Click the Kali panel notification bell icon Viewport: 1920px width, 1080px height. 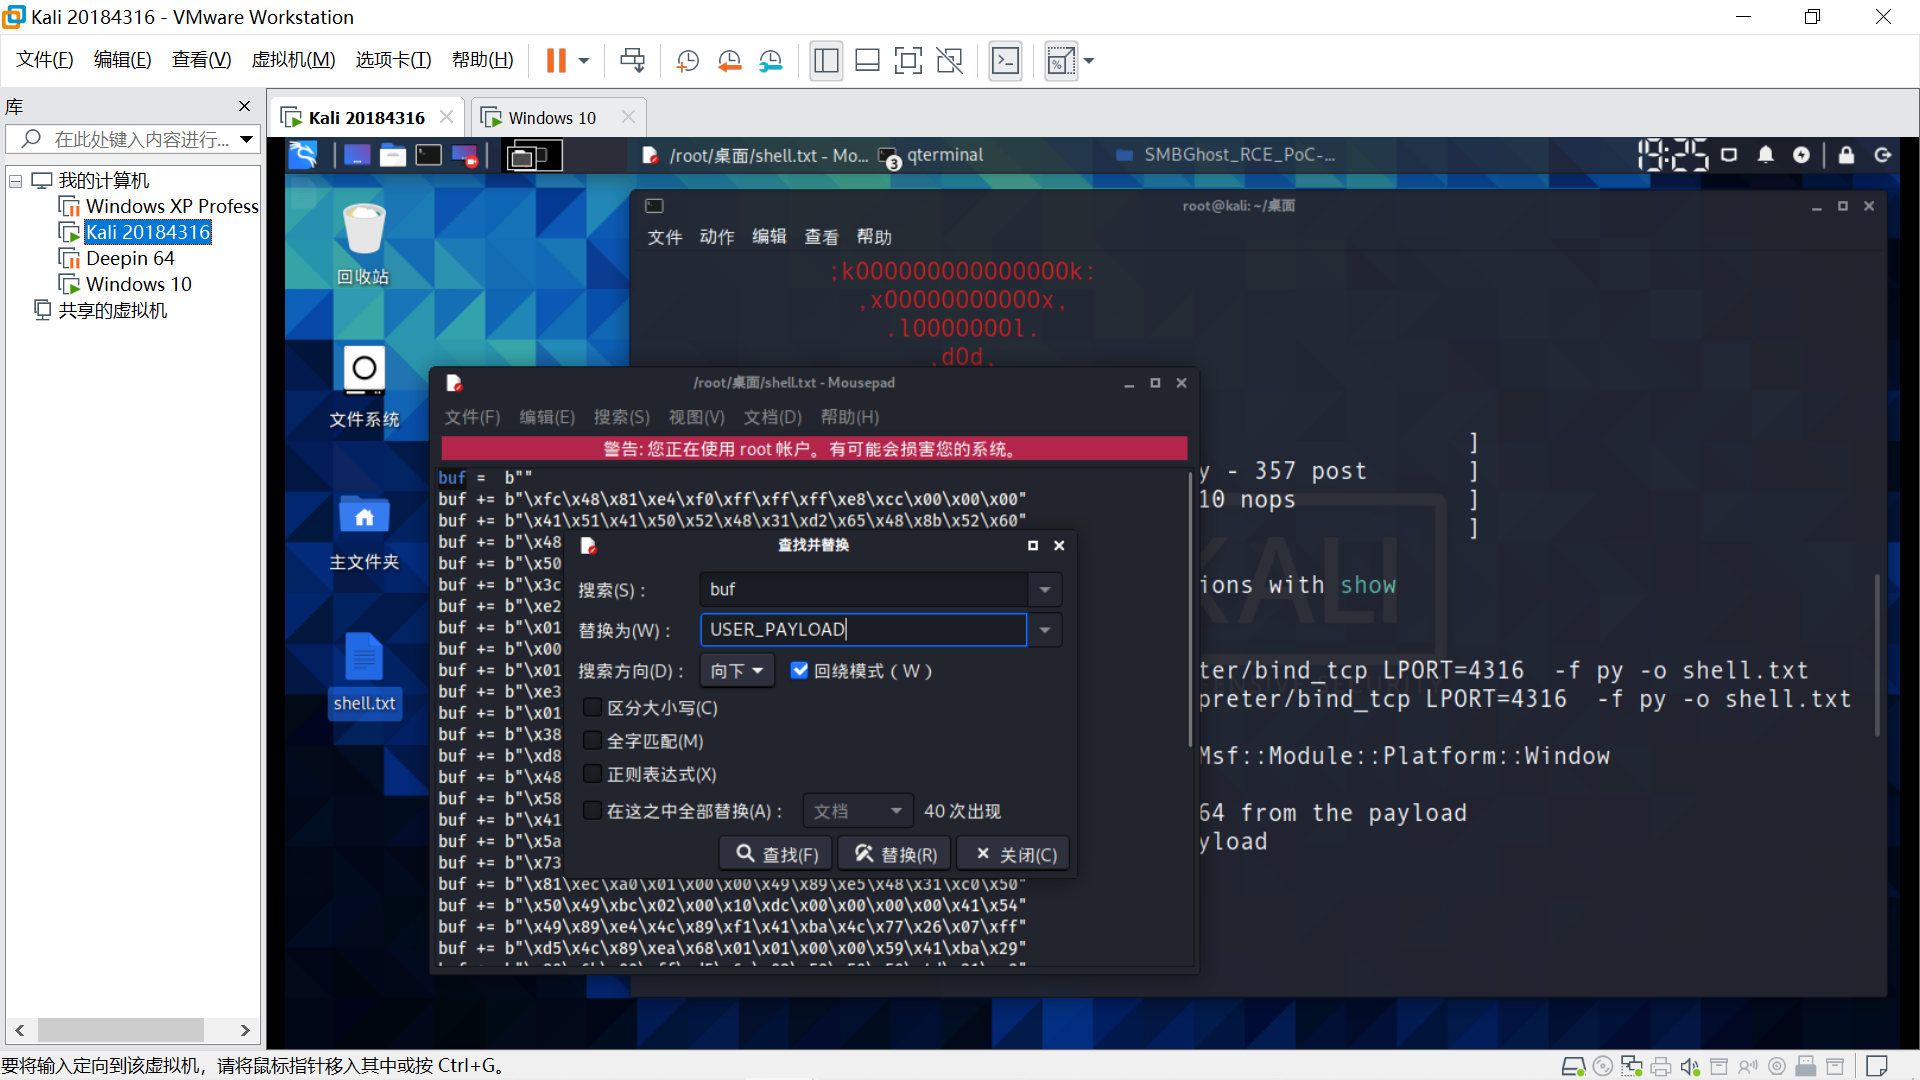point(1765,155)
